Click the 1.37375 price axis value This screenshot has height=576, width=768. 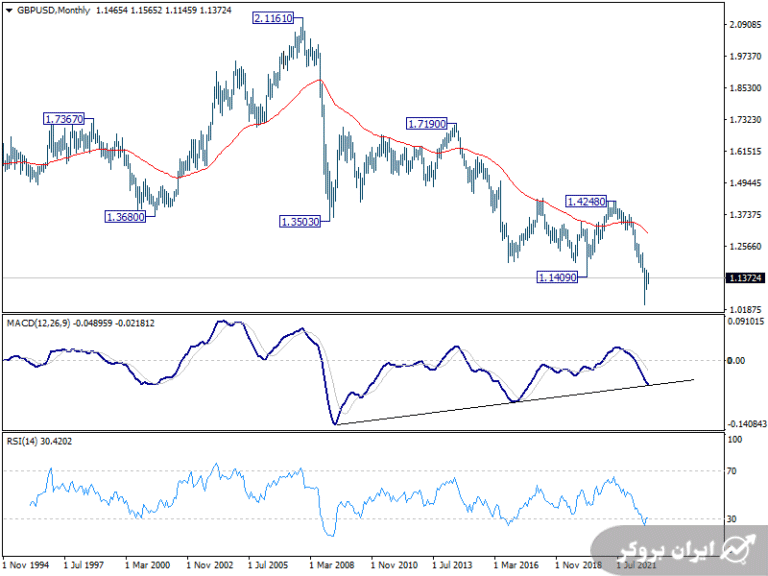tap(746, 215)
